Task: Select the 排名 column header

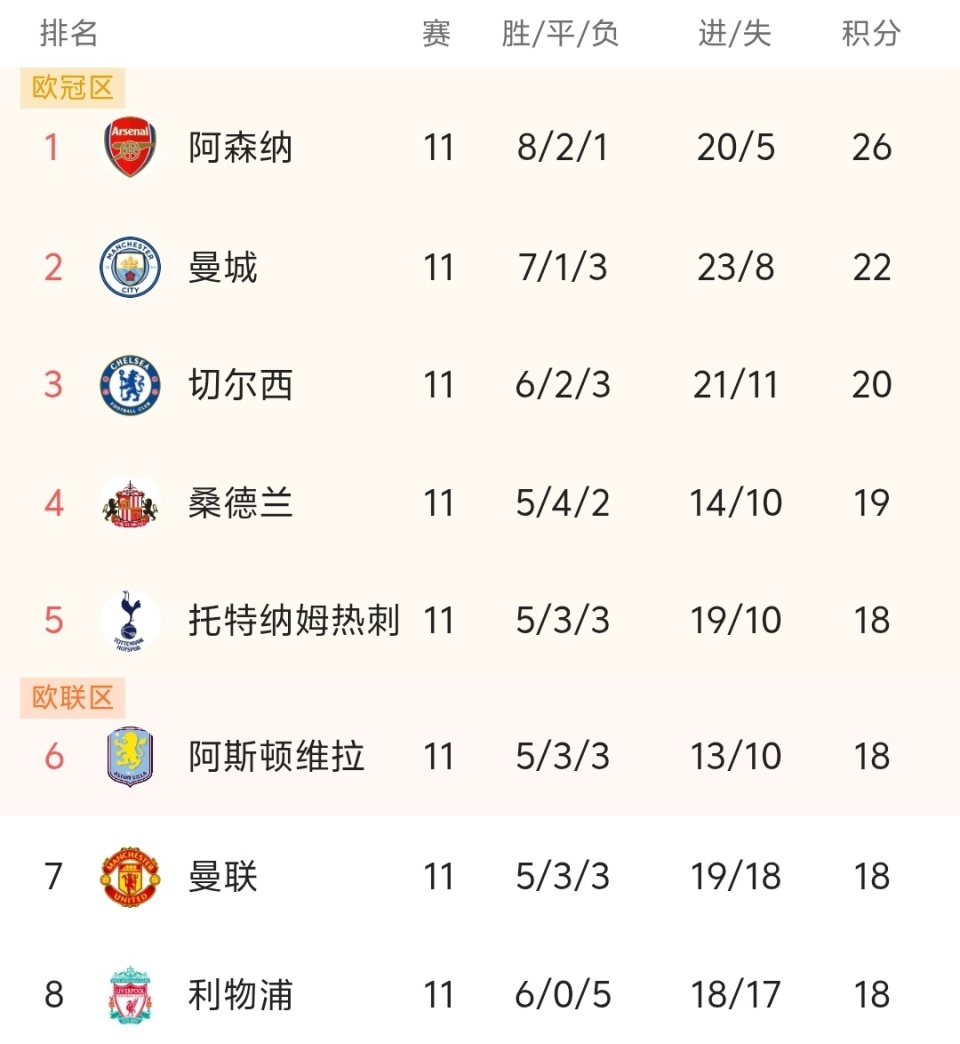Action: coord(69,34)
